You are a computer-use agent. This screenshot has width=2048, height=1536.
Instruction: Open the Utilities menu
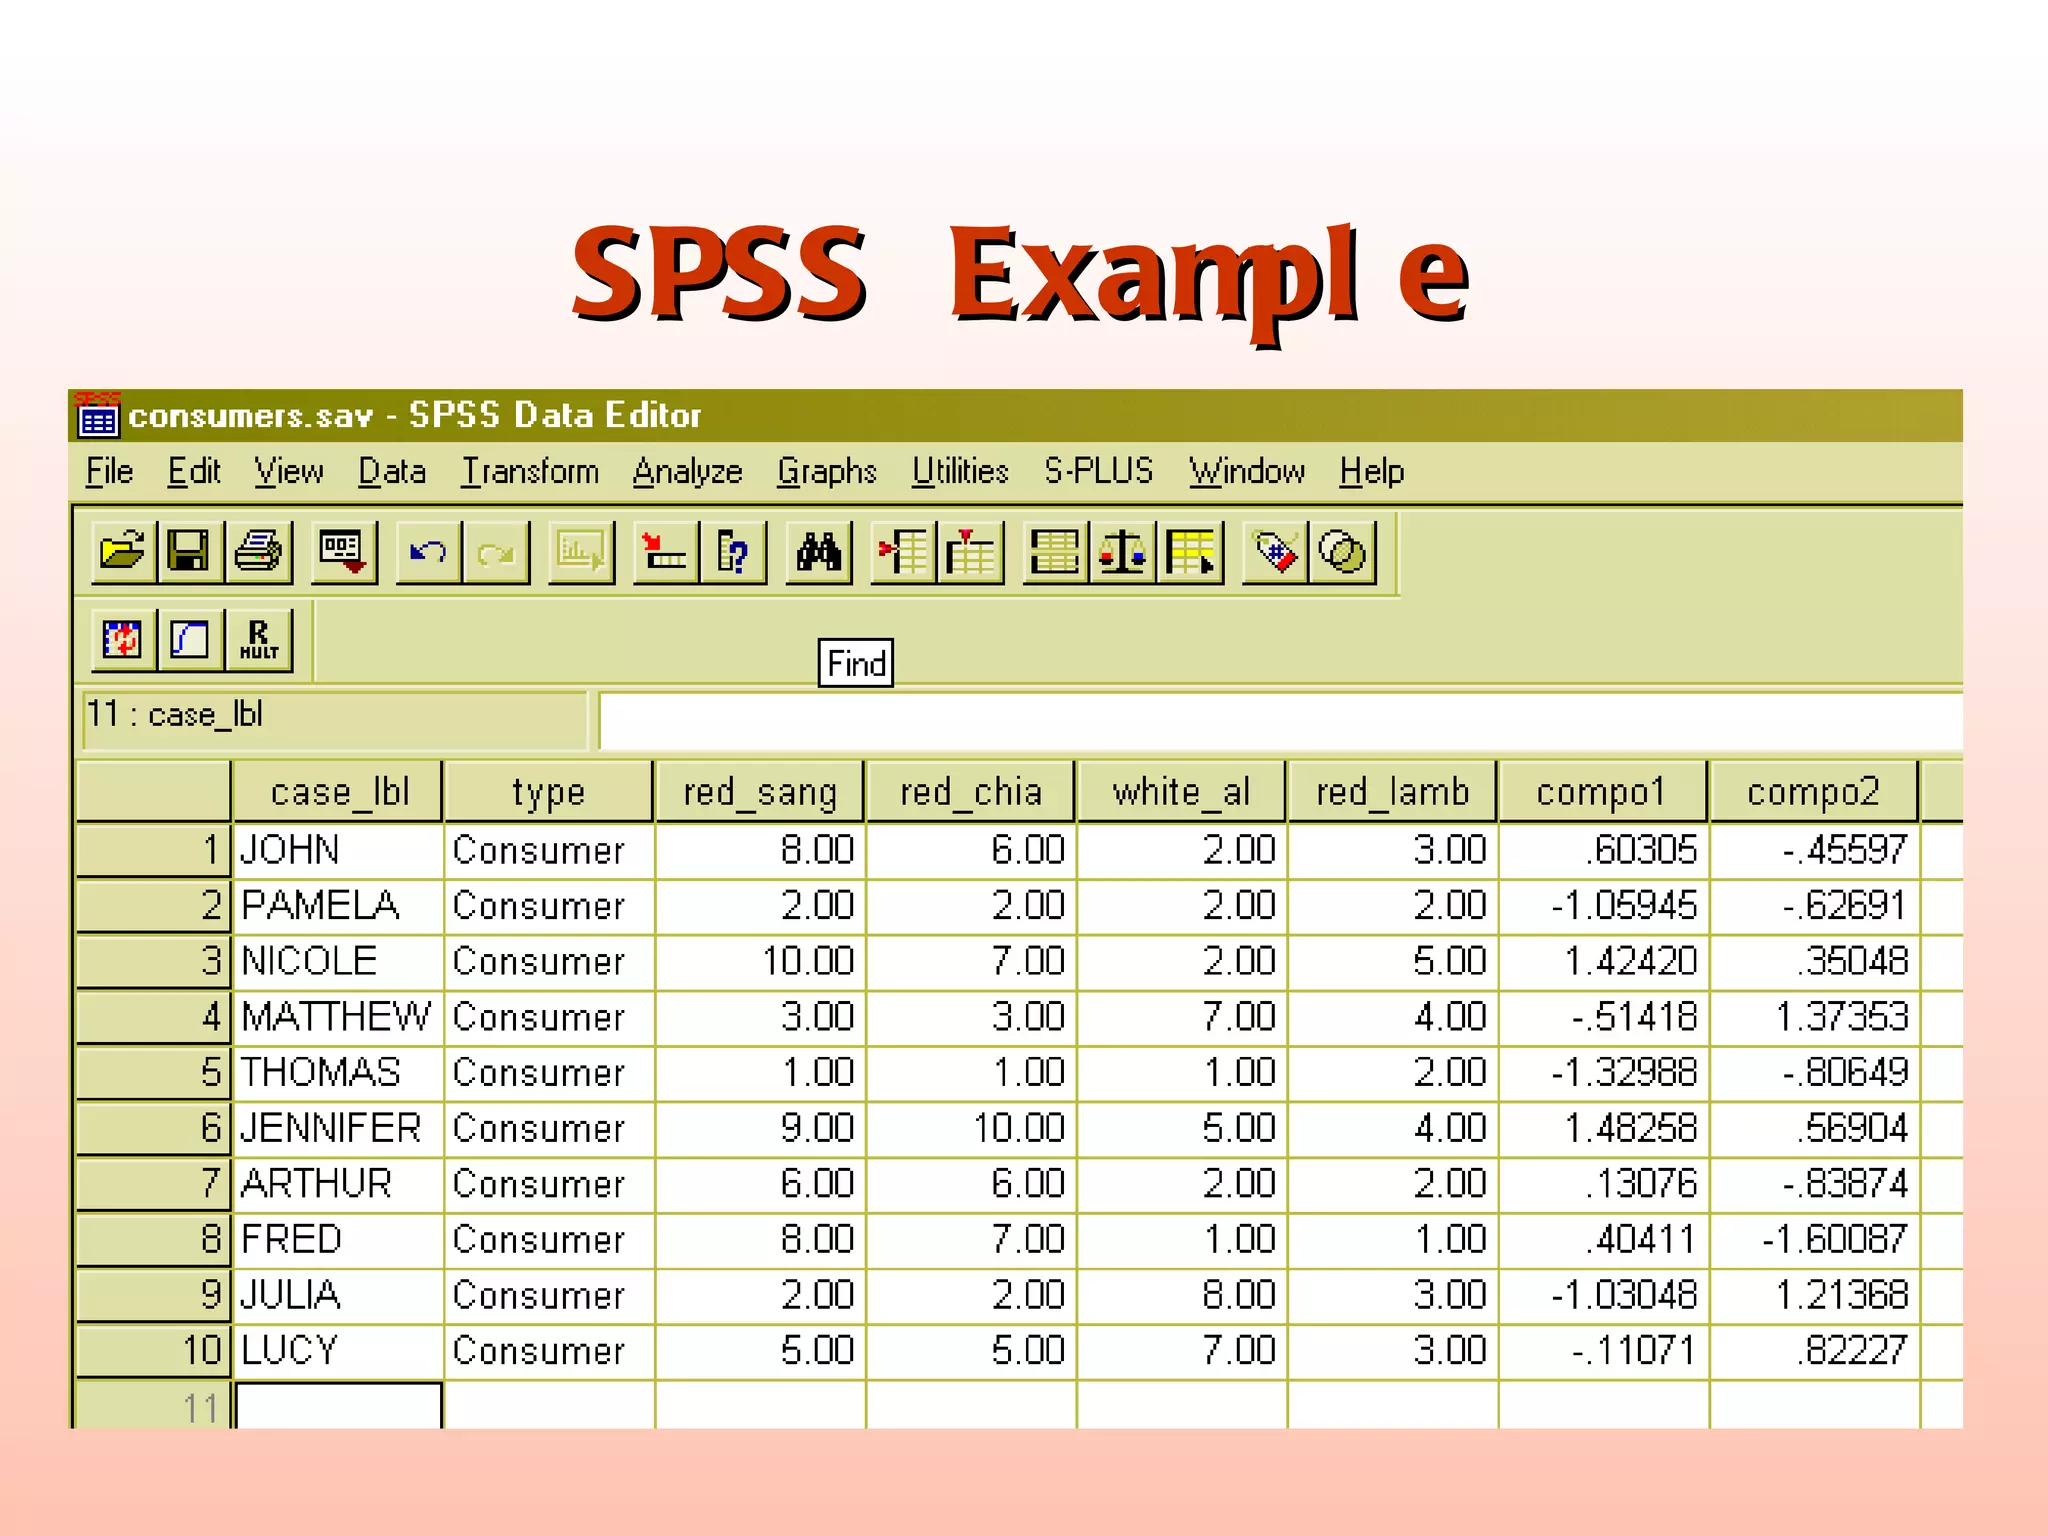point(960,471)
